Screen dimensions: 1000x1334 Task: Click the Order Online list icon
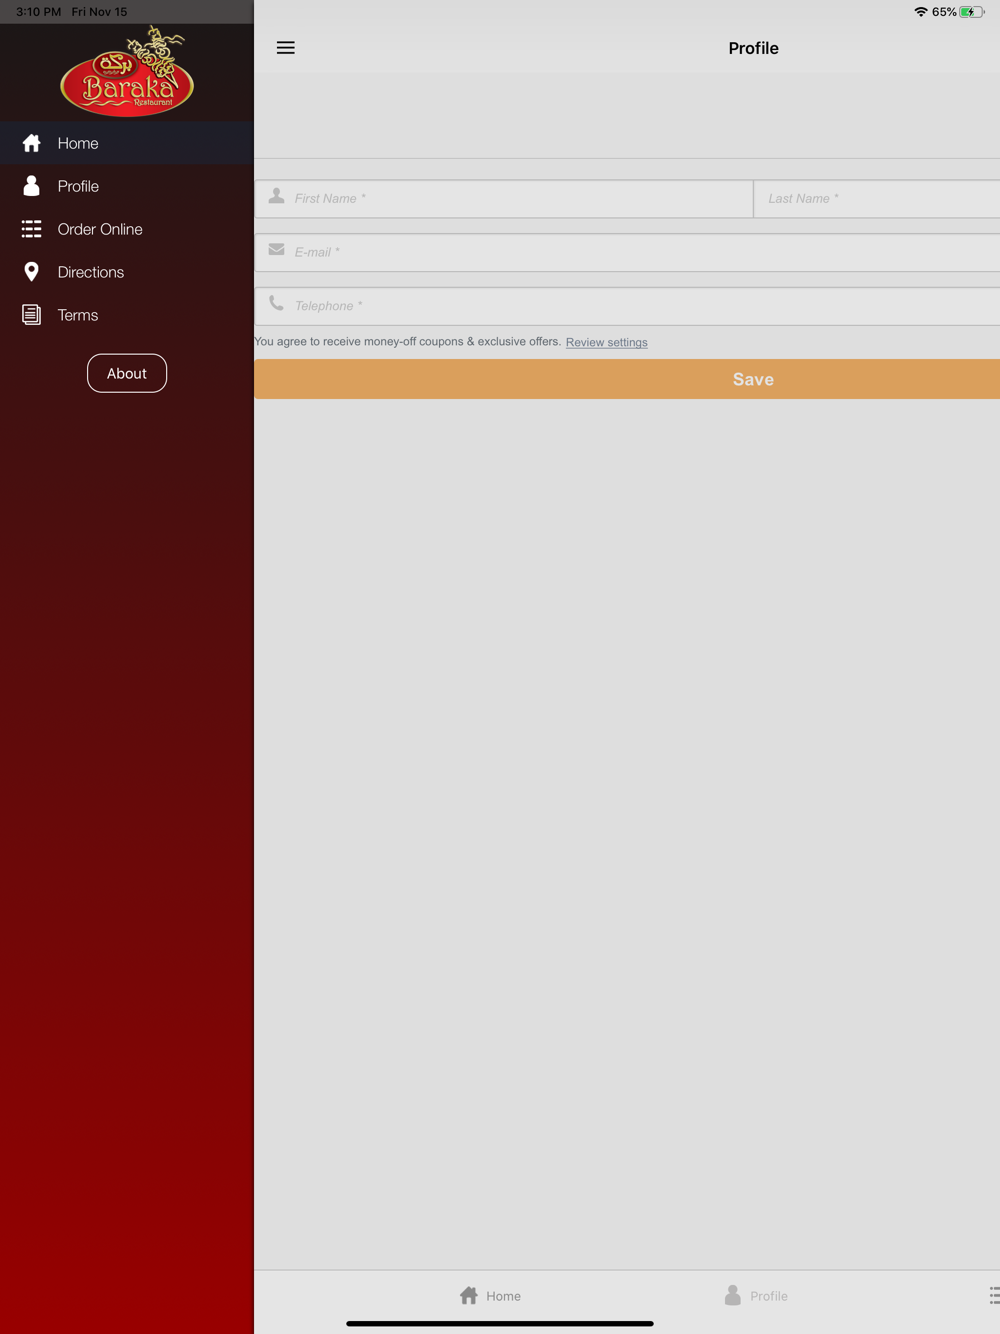tap(32, 229)
